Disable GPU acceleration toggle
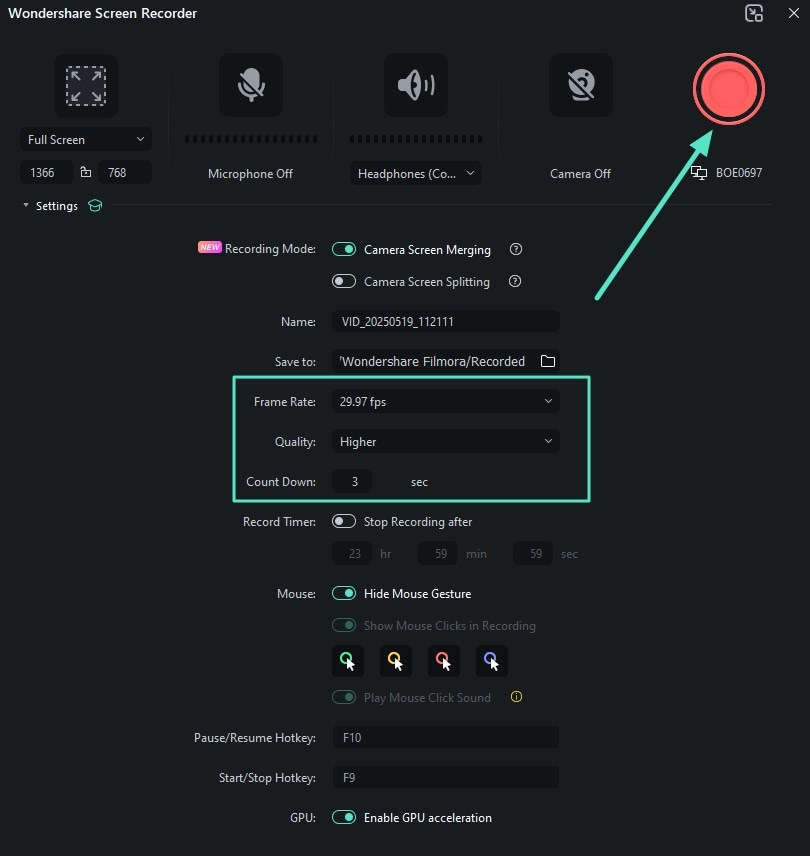Viewport: 810px width, 856px height. point(344,817)
